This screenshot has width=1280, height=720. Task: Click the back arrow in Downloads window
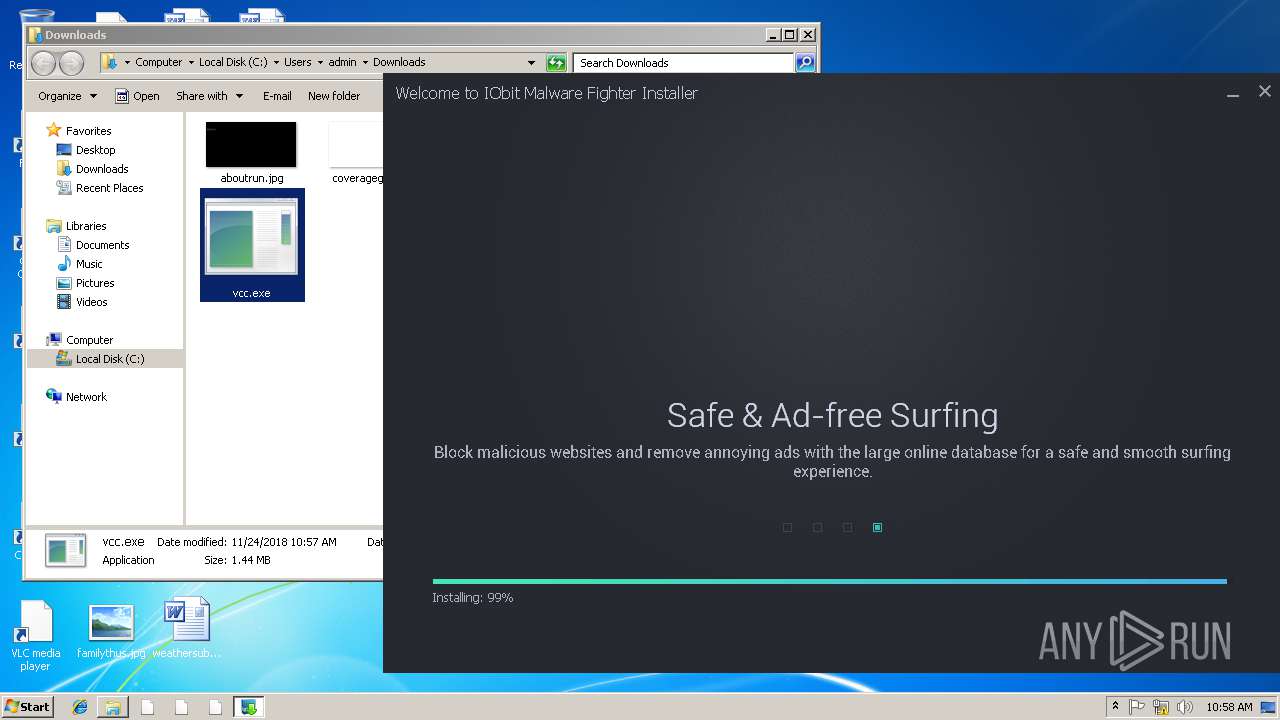click(44, 63)
